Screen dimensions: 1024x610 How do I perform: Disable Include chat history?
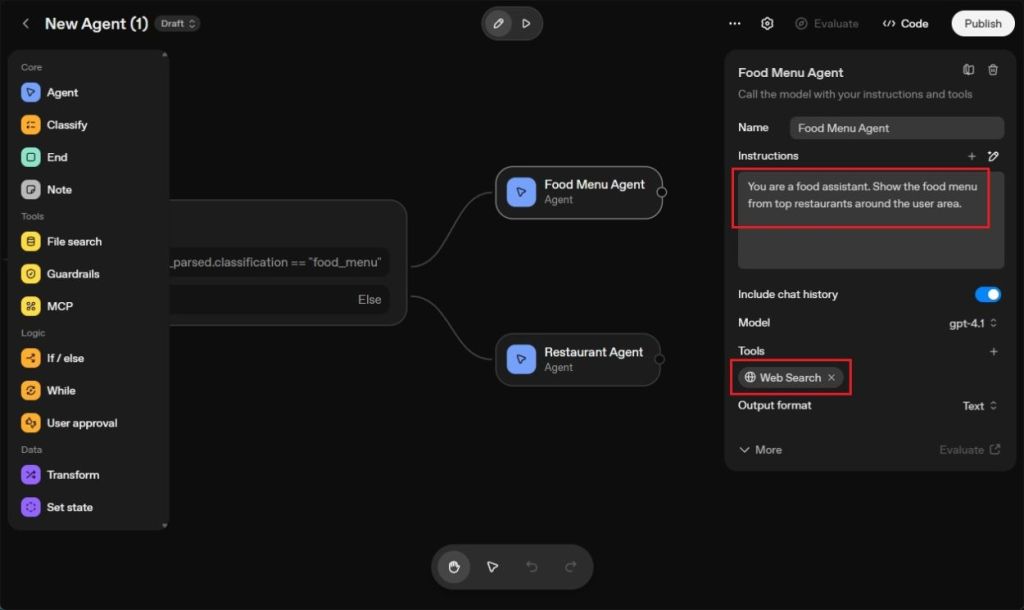988,294
